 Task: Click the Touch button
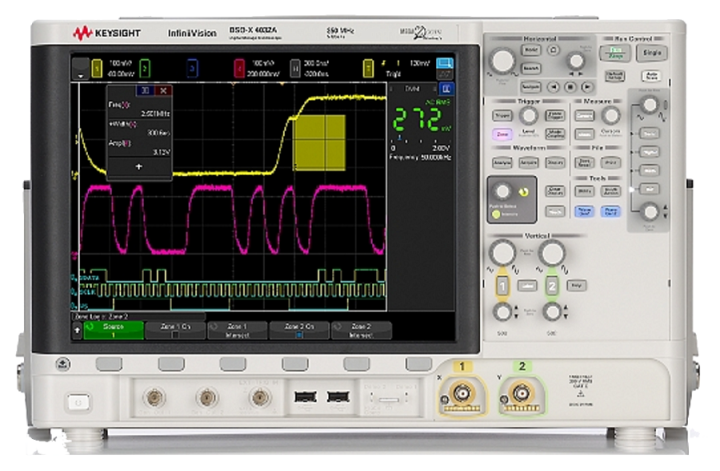tap(555, 212)
